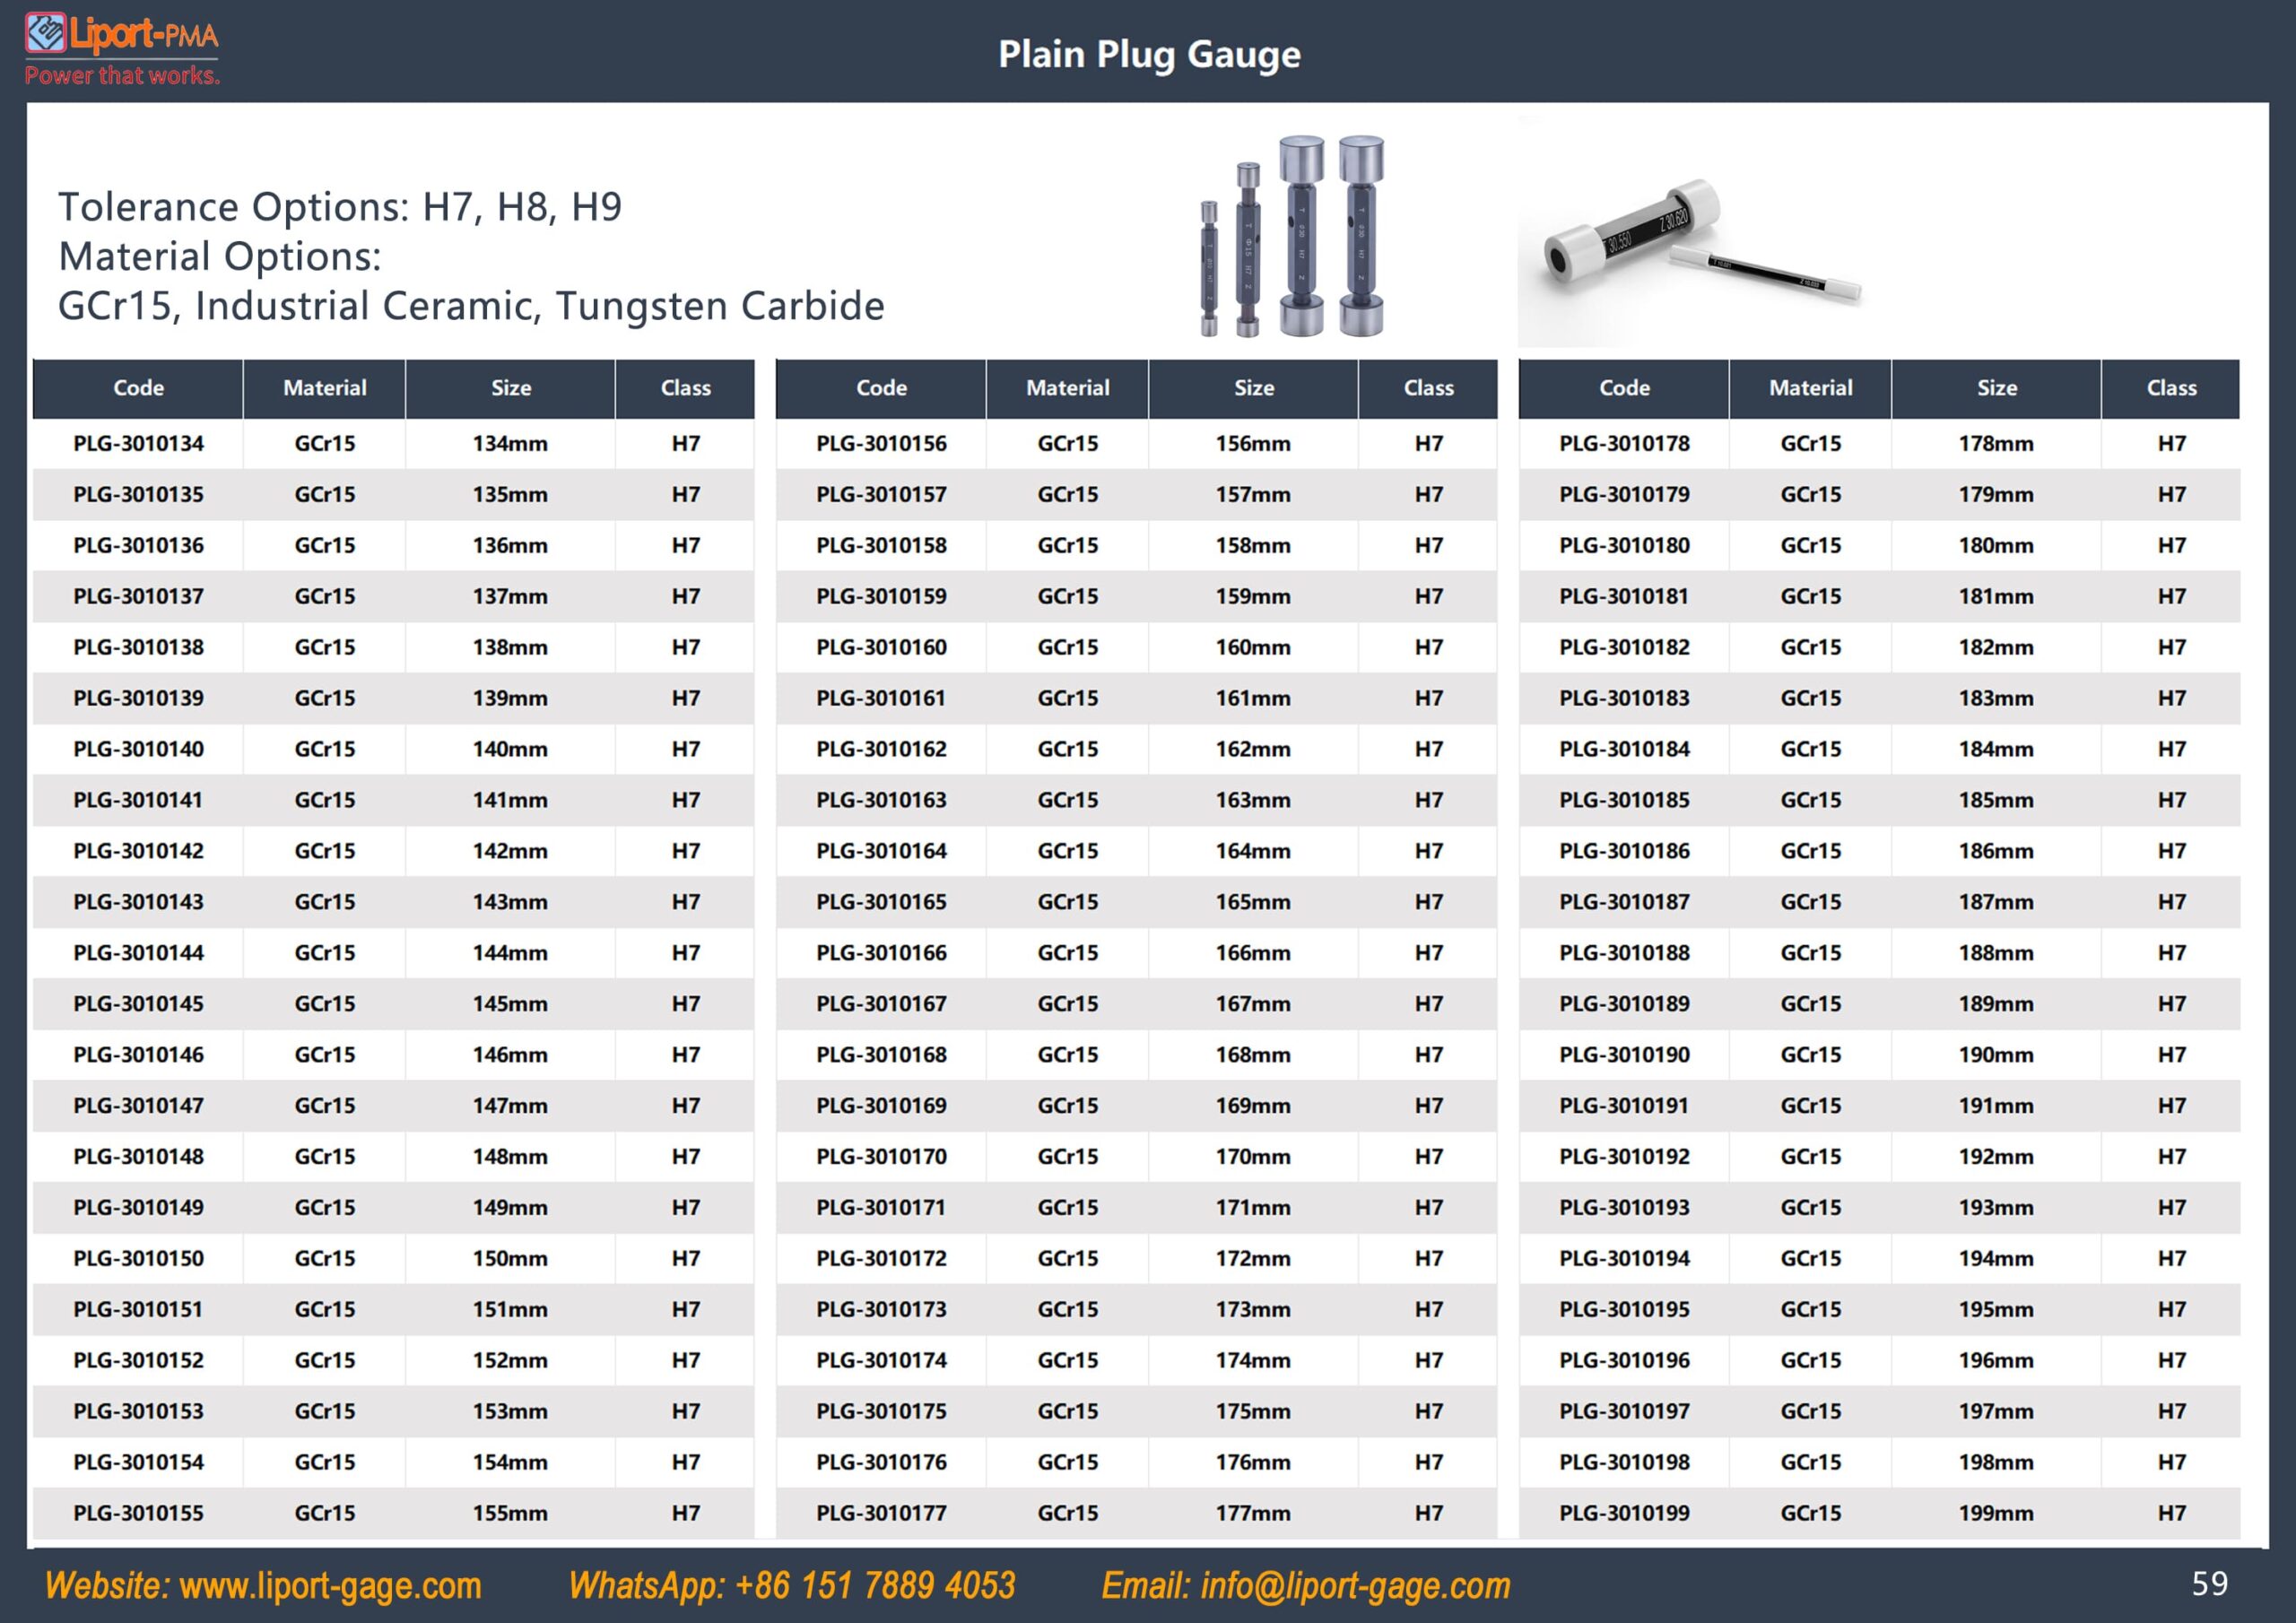Select code PLG-3010146
The image size is (2296, 1623).
[x=138, y=1055]
